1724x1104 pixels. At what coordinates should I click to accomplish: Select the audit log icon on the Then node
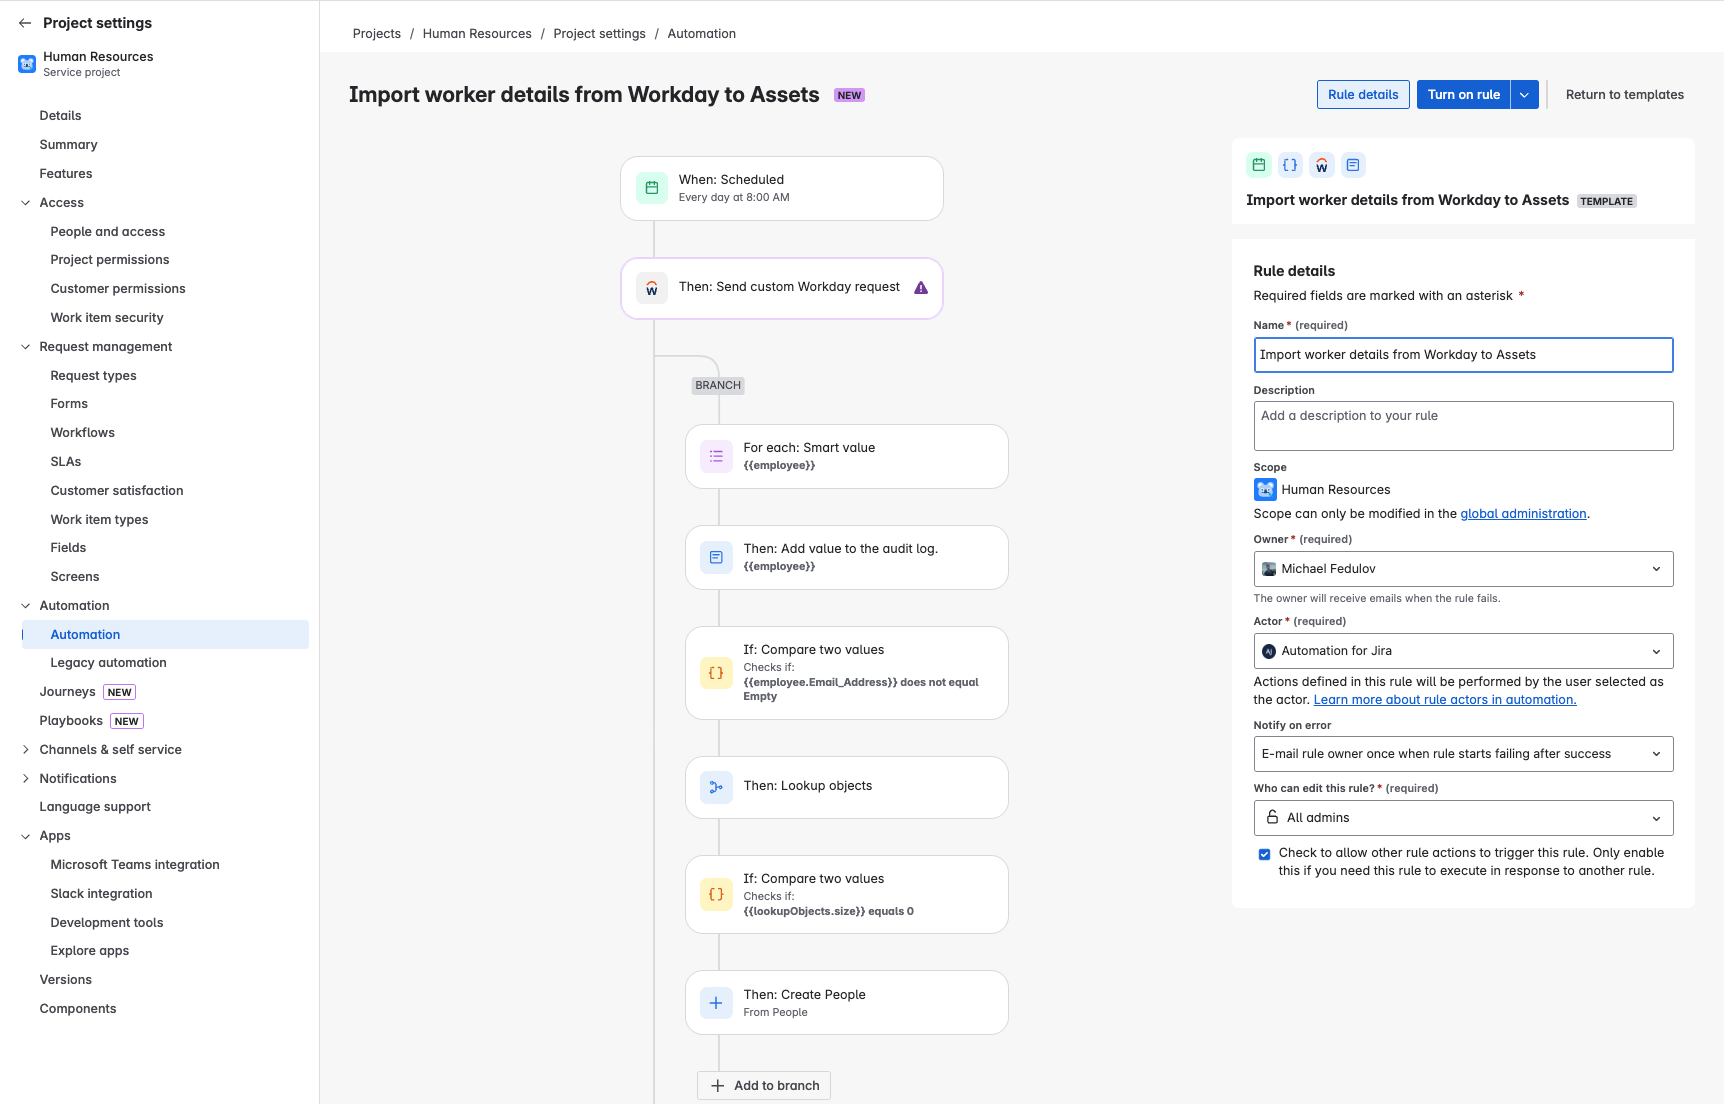(x=716, y=557)
